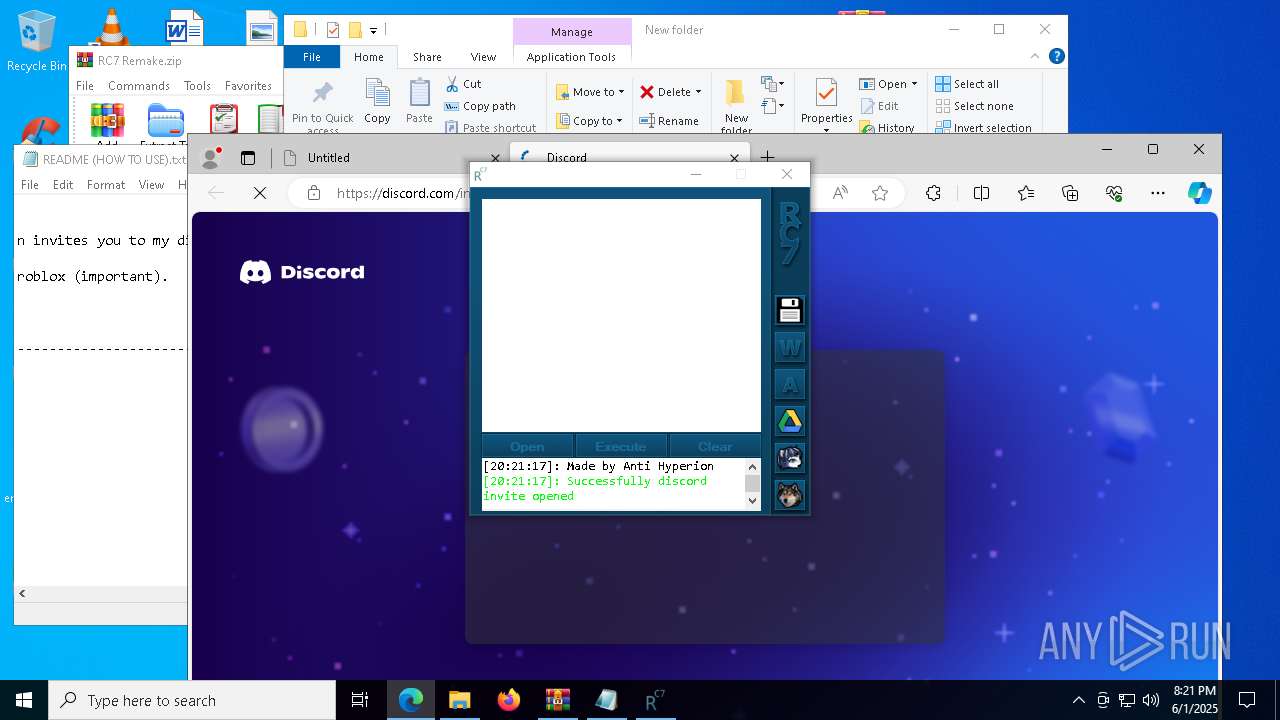Click the Edge back navigation arrow

216,193
